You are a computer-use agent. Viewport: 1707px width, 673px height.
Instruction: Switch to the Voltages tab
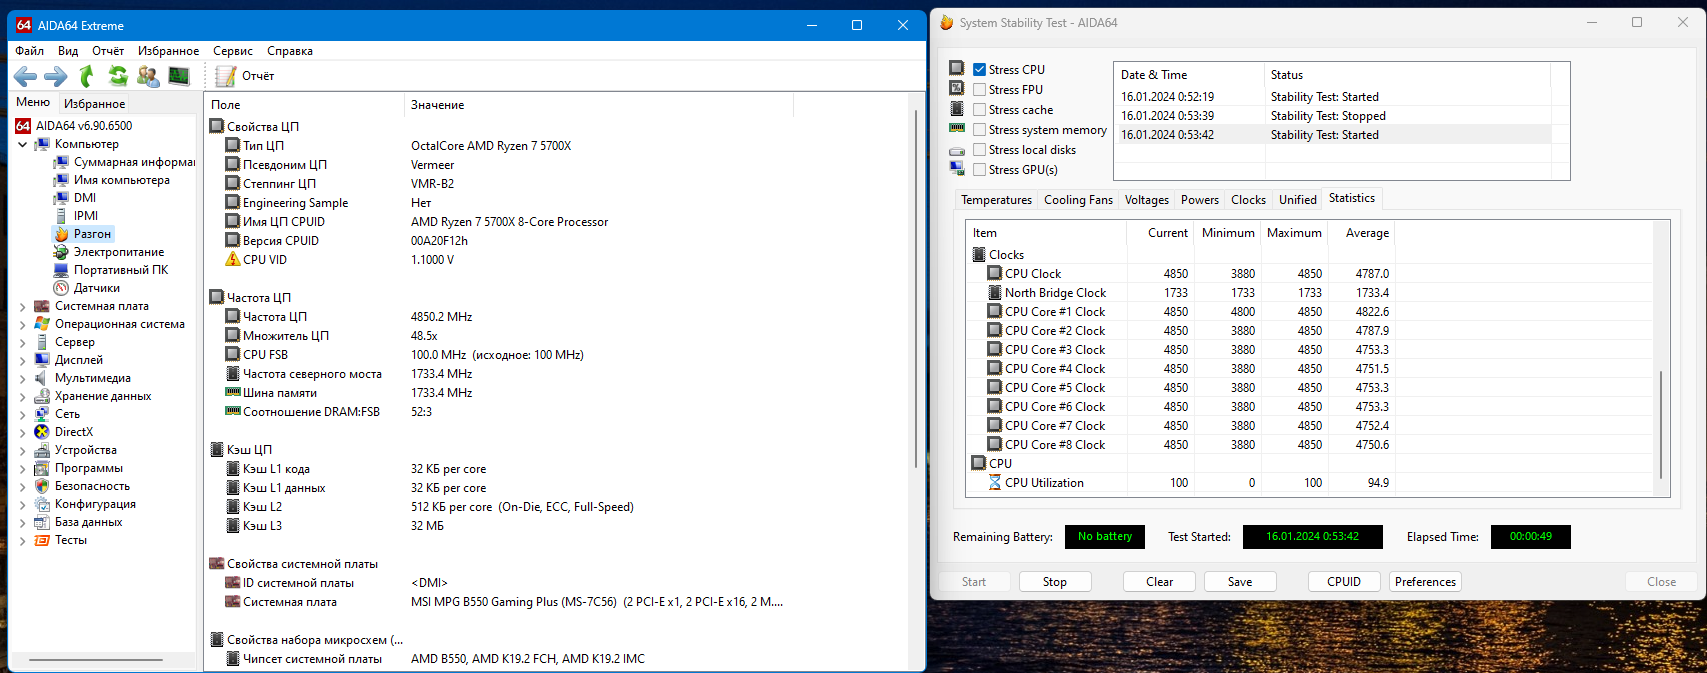(x=1147, y=200)
